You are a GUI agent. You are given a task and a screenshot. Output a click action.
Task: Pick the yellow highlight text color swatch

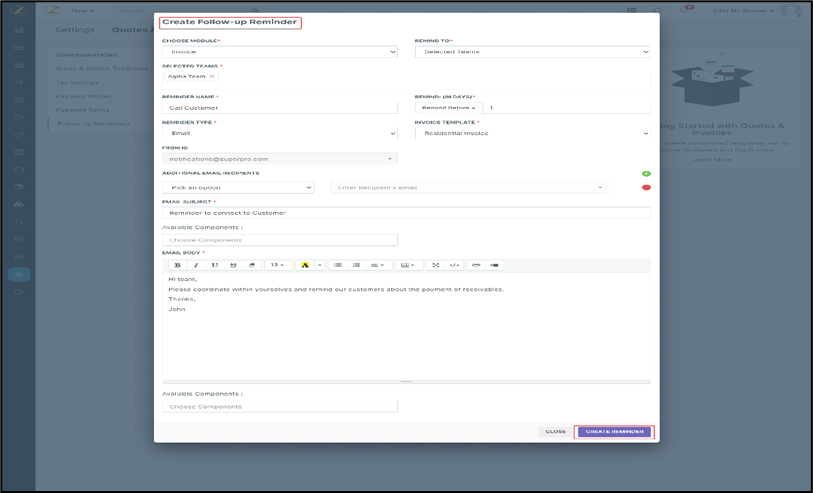coord(305,265)
